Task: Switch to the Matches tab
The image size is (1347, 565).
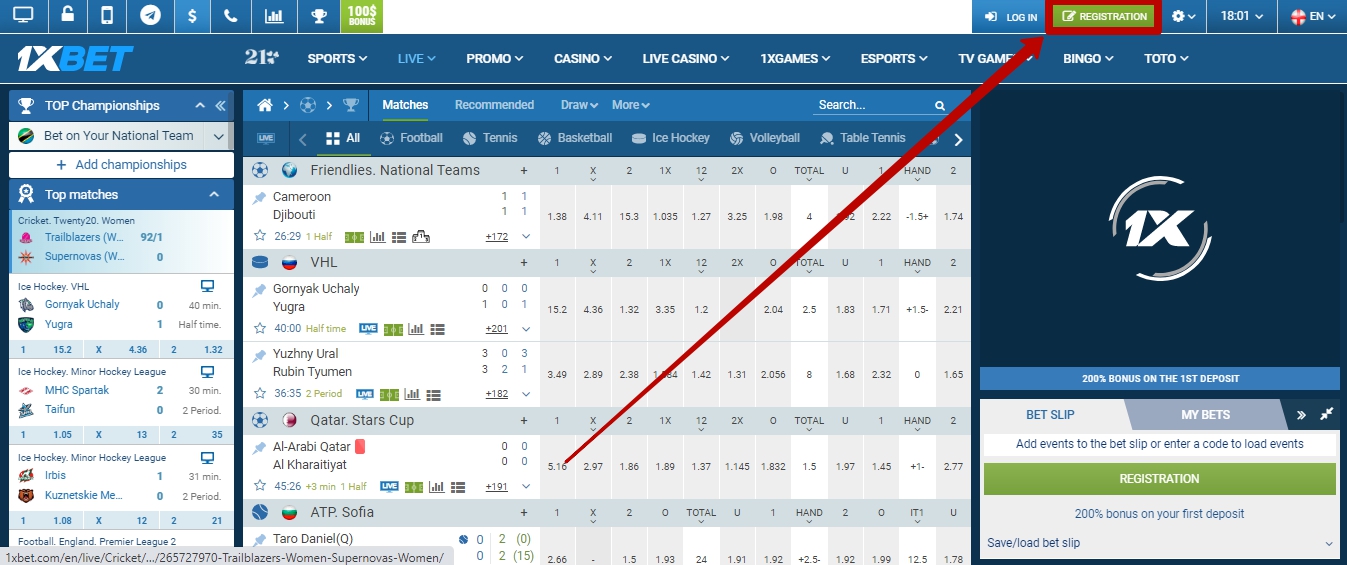Action: [x=405, y=105]
